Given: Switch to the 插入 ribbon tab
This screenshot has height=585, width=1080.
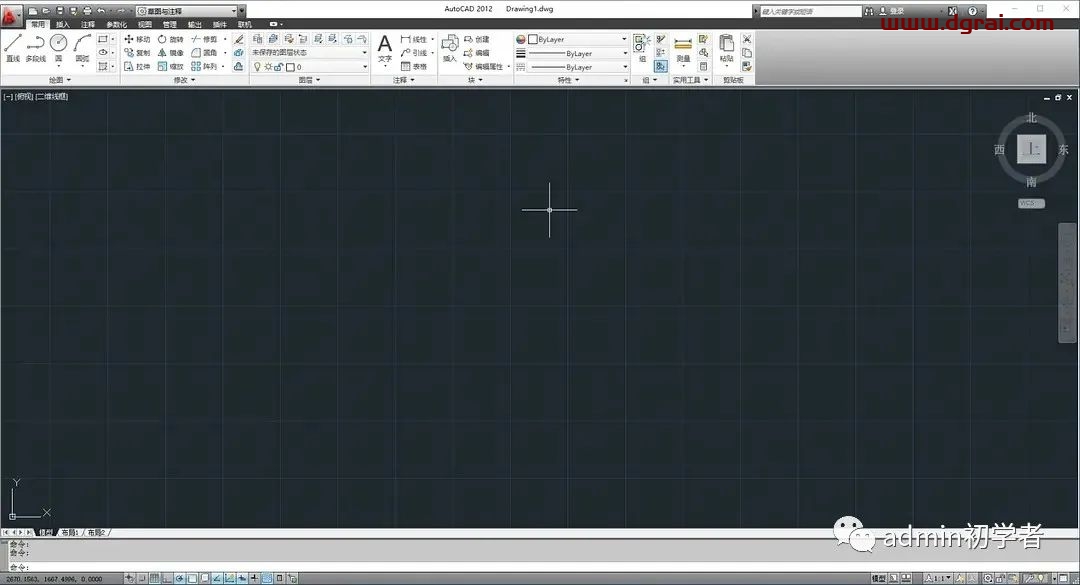Looking at the screenshot, I should tap(63, 24).
